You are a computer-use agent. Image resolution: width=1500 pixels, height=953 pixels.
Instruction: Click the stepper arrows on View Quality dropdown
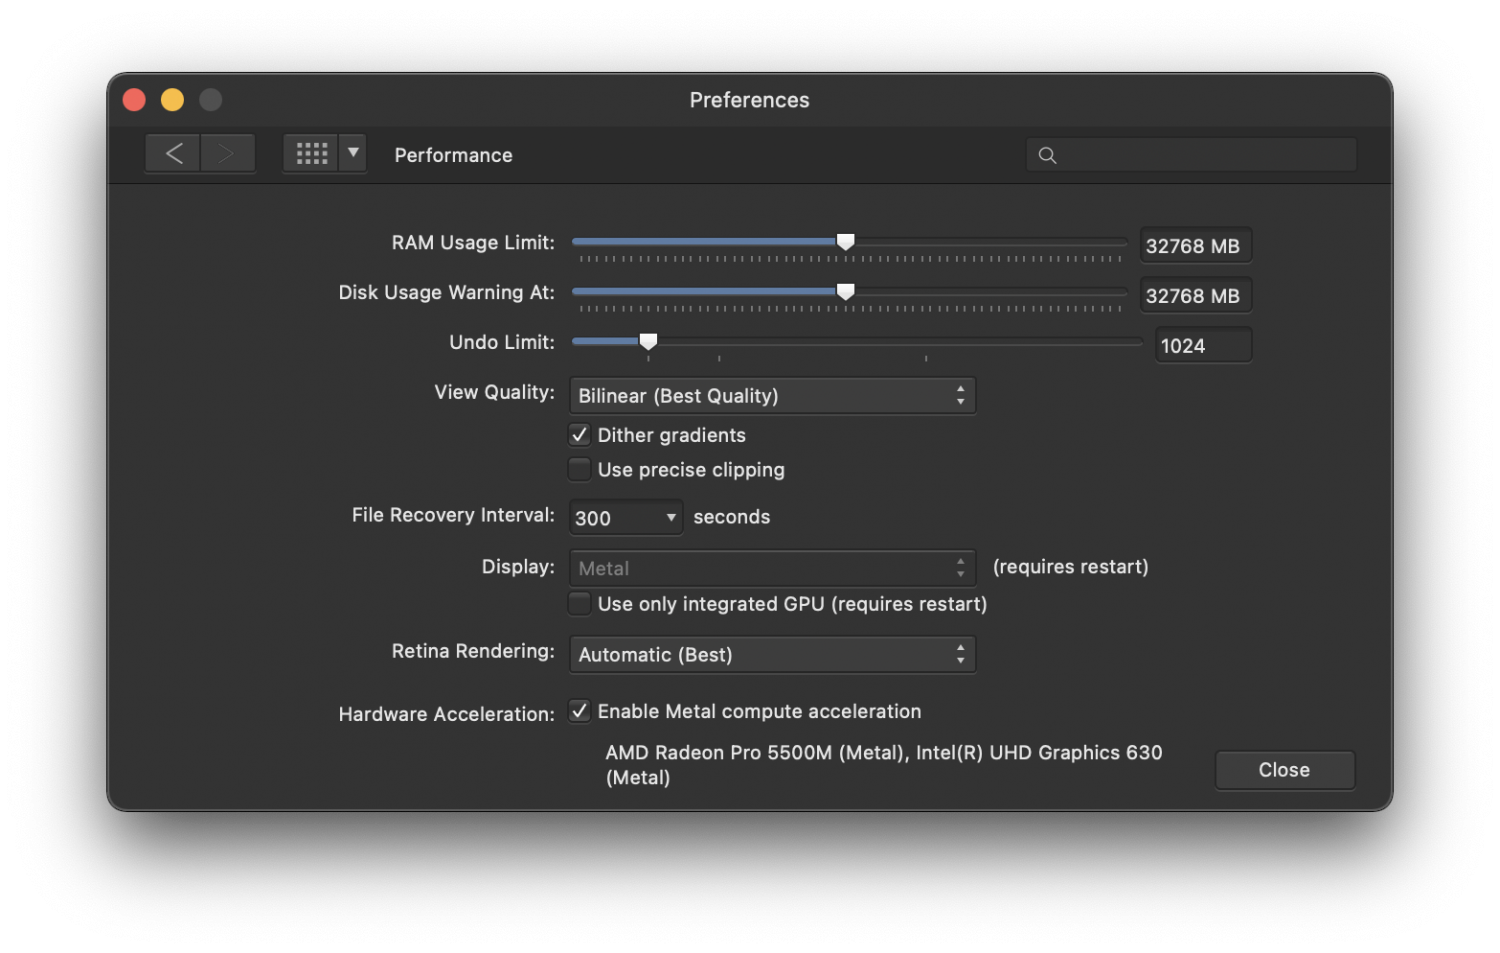959,395
